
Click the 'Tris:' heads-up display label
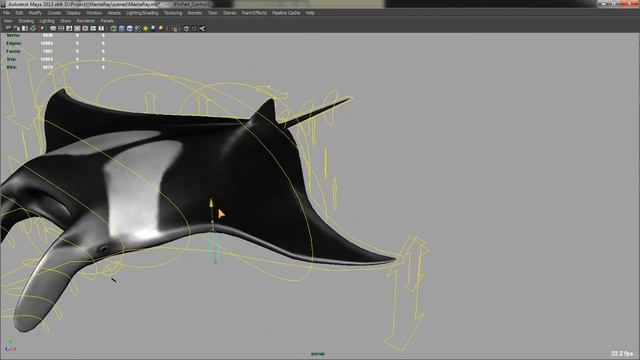[11, 59]
